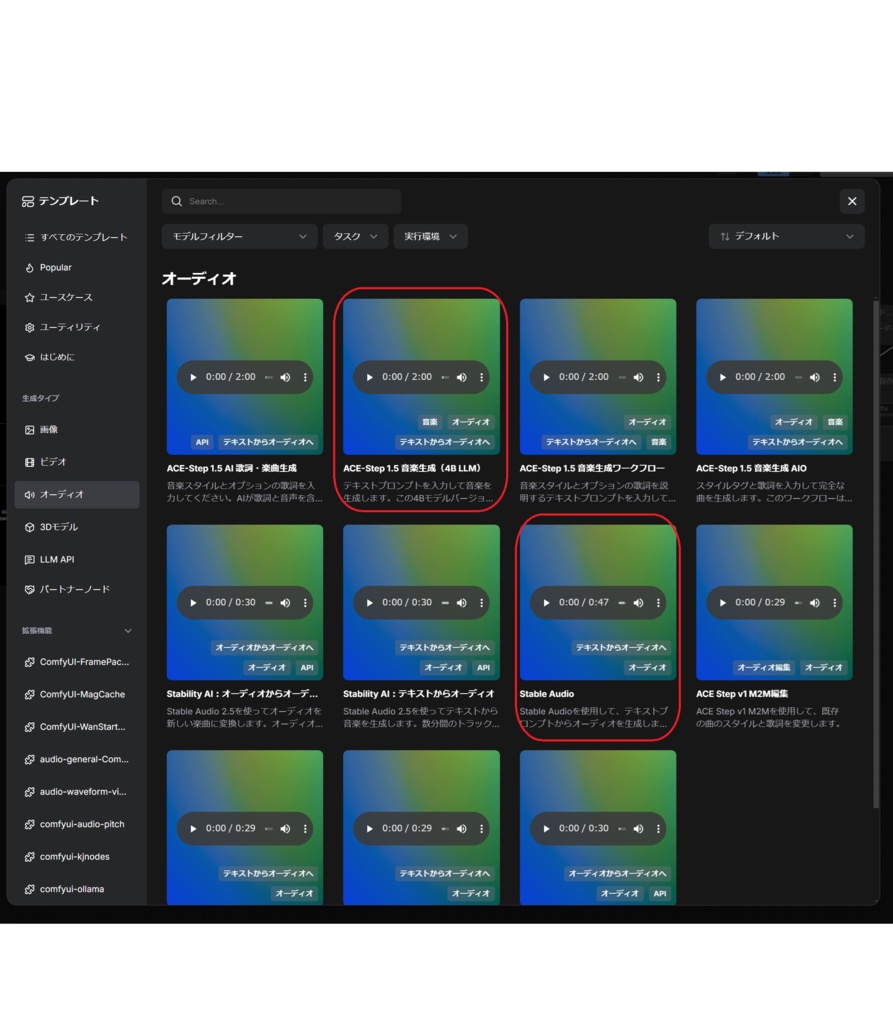The width and height of the screenshot is (893, 1024).
Task: Mute the Stable Audio preview player
Action: click(x=637, y=603)
